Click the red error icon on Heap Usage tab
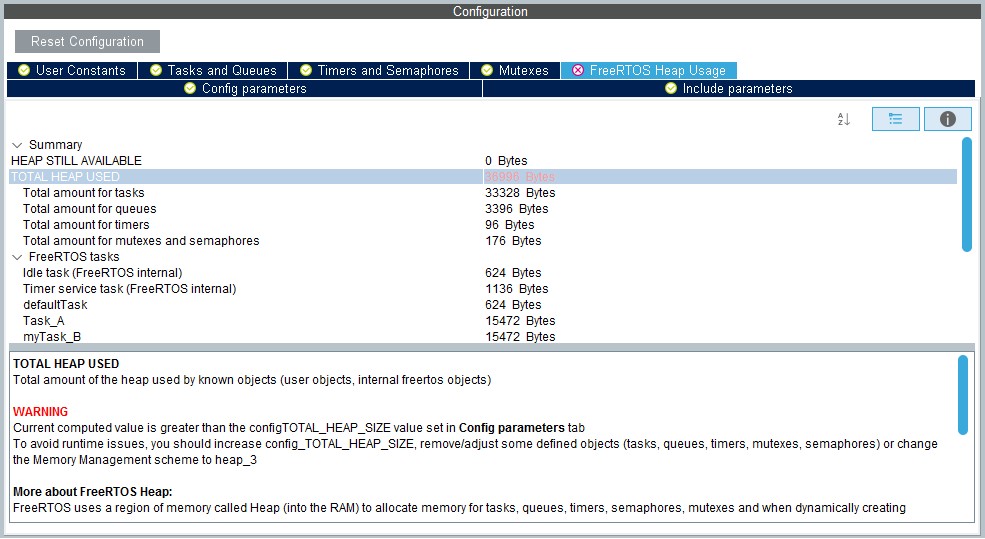985x539 pixels. (578, 70)
